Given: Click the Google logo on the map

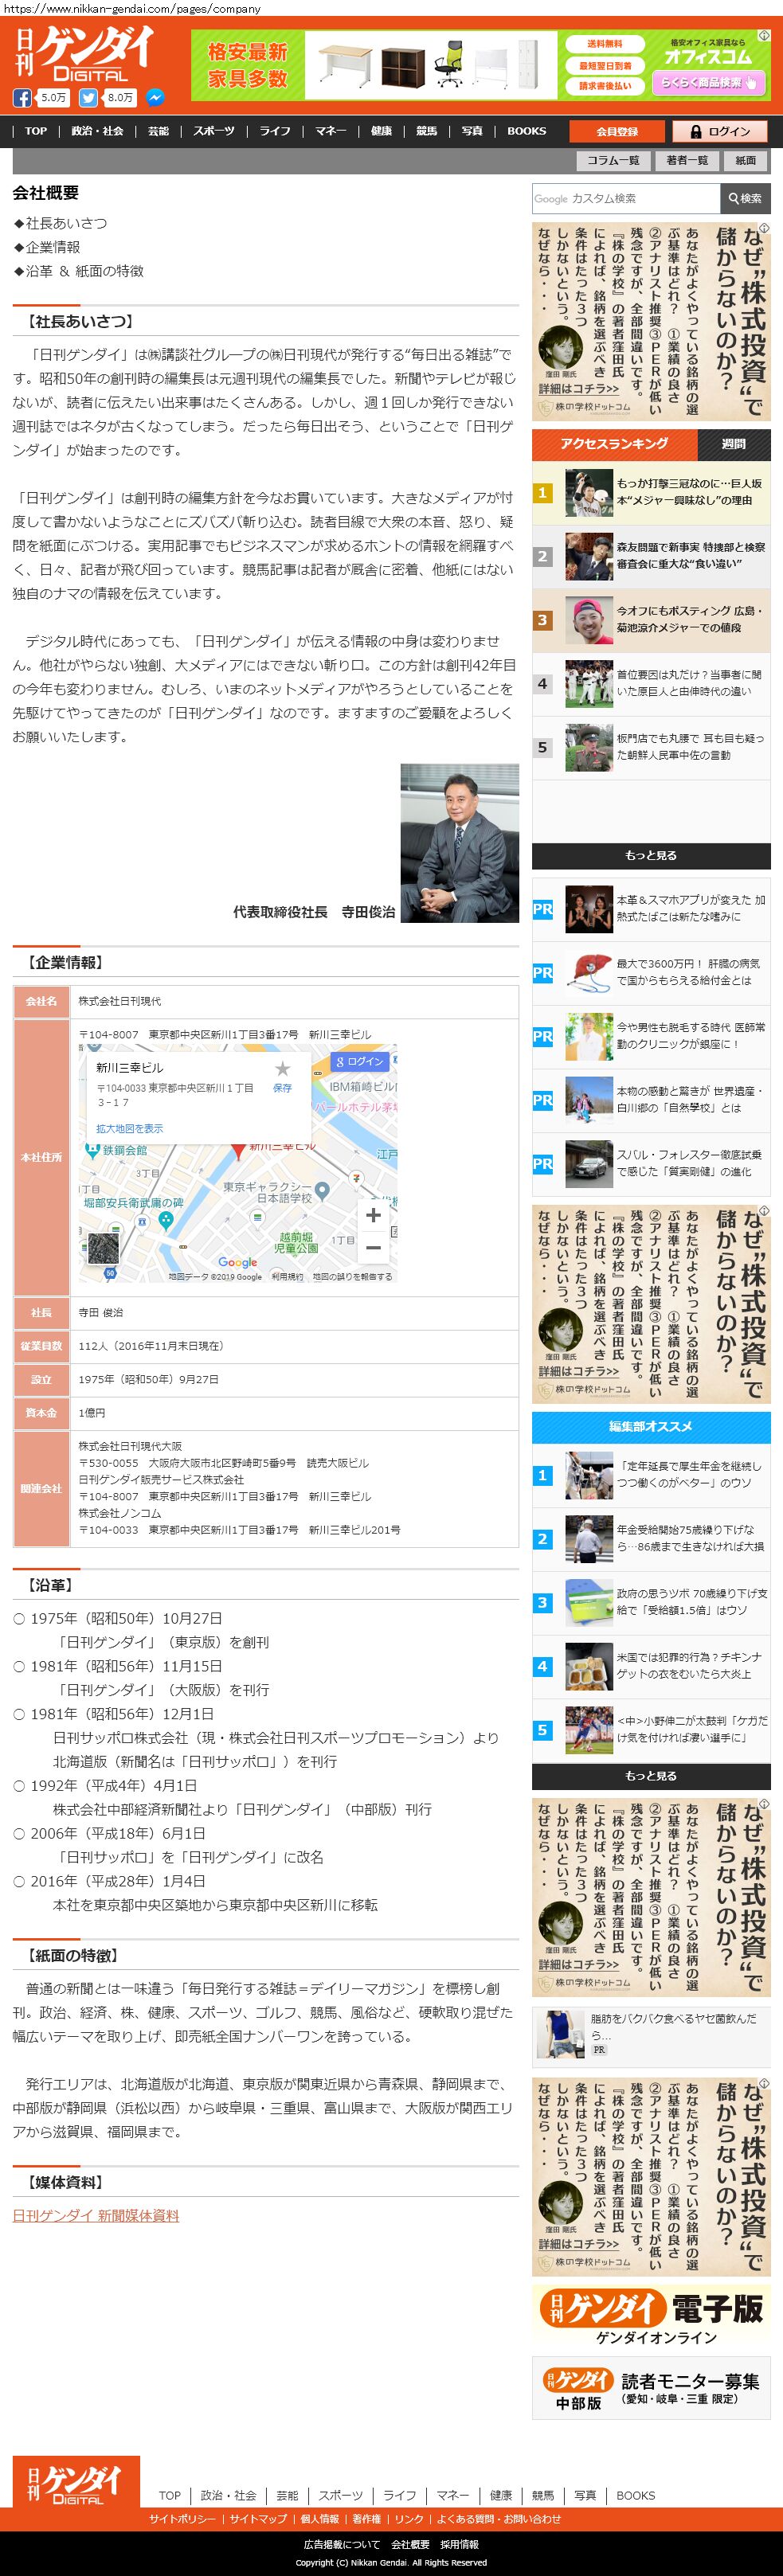Looking at the screenshot, I should click(x=238, y=1263).
